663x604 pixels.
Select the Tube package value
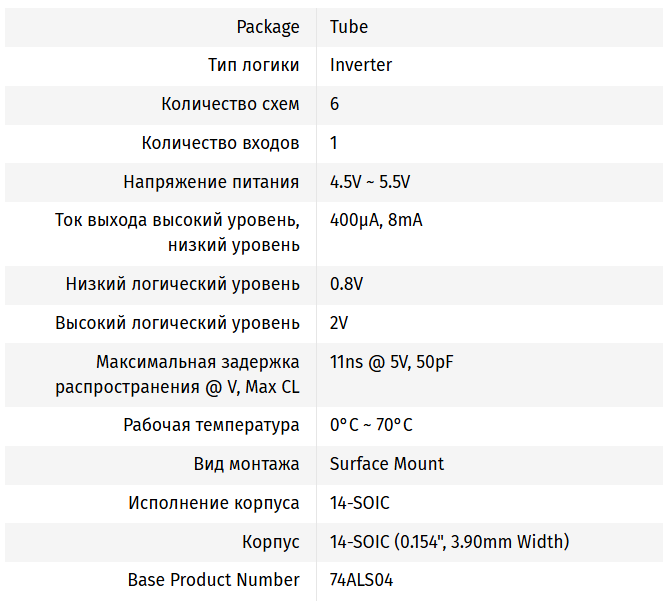349,27
